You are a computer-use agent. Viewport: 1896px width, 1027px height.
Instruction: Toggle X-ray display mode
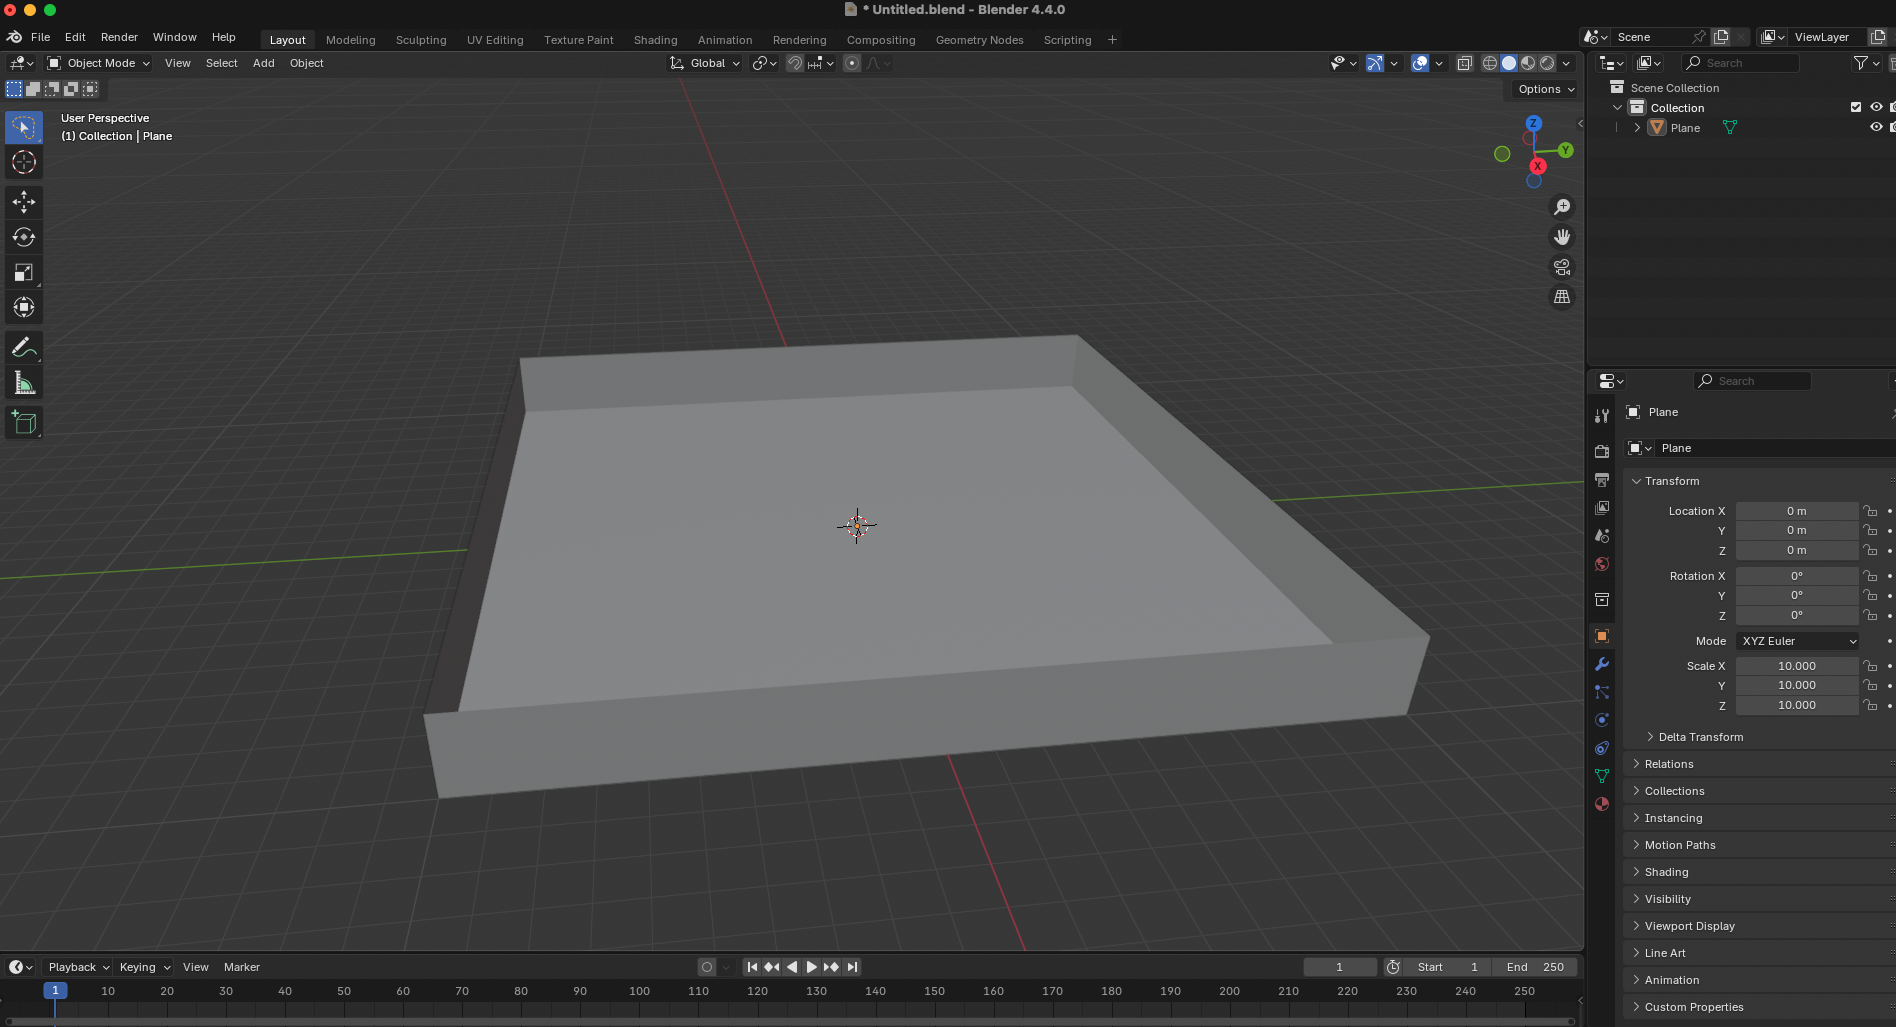(1465, 63)
